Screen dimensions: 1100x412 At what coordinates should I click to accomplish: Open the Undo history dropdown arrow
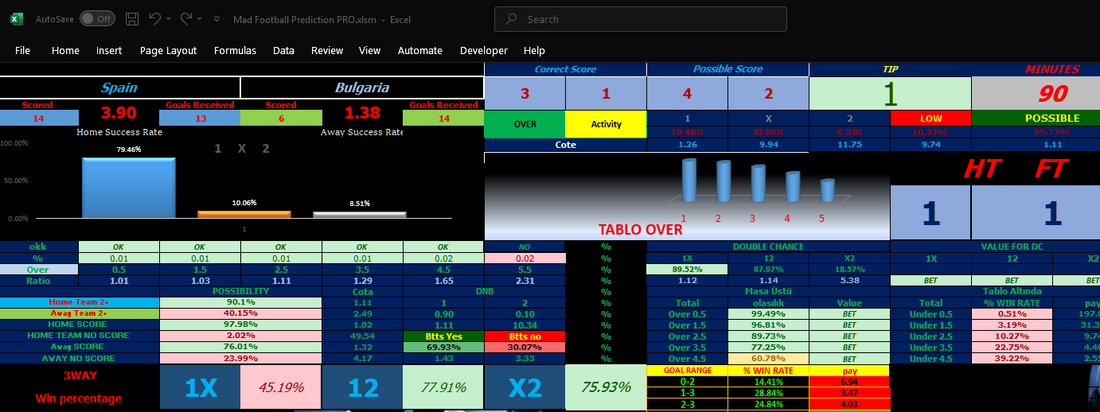[169, 19]
